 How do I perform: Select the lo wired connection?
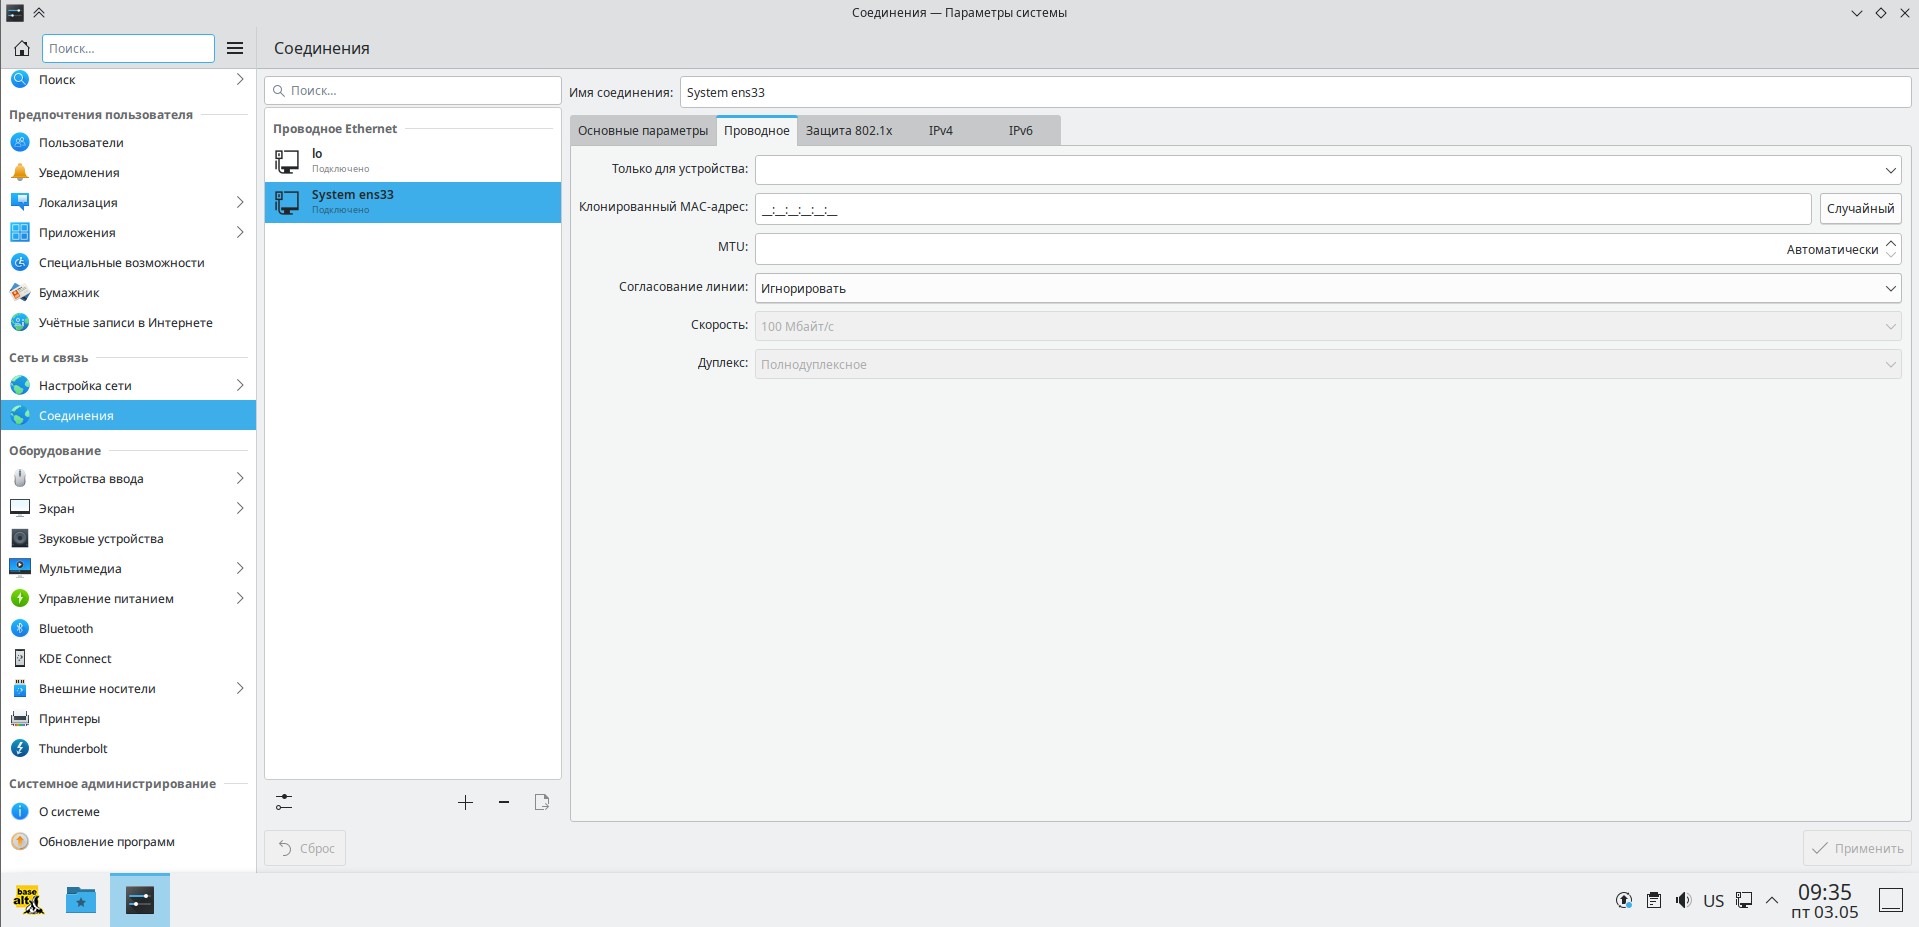(412, 160)
